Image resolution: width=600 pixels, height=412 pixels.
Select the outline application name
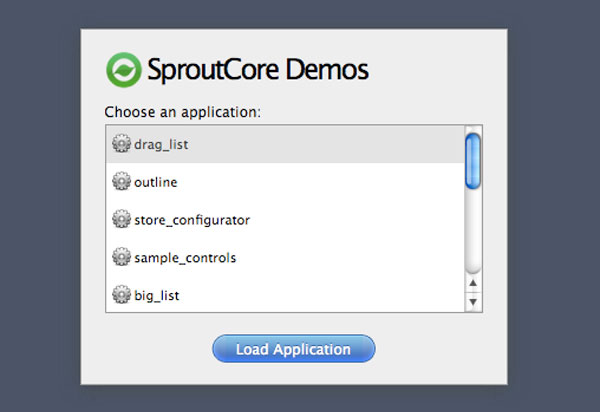coord(156,182)
